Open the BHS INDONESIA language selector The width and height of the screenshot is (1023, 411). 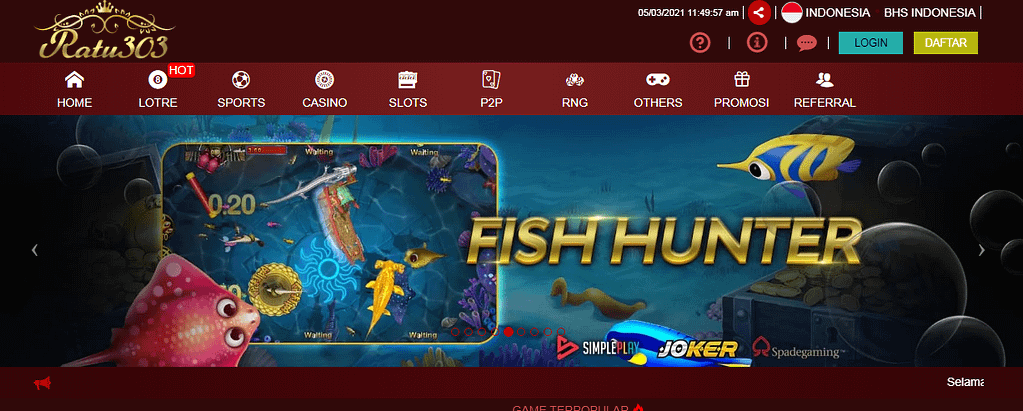click(930, 12)
